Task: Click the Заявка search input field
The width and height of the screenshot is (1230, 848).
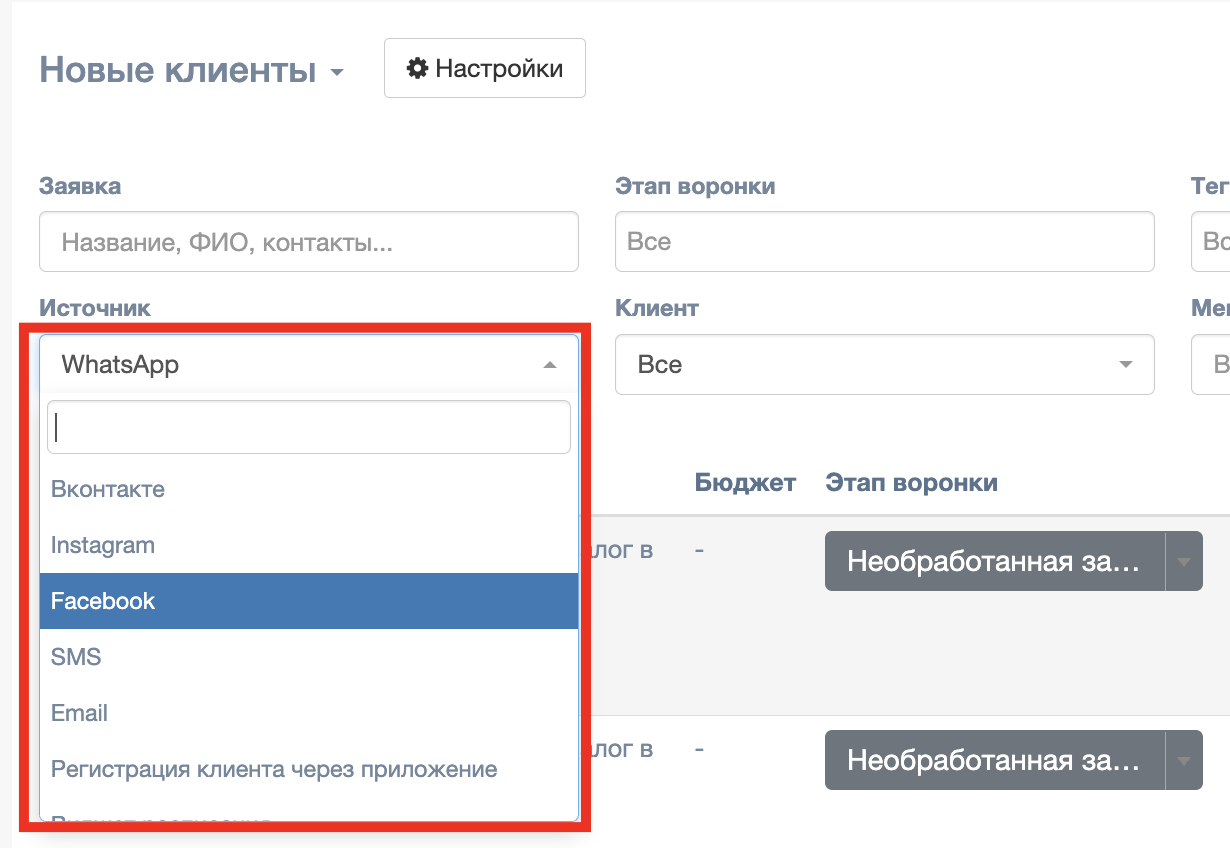Action: point(309,241)
